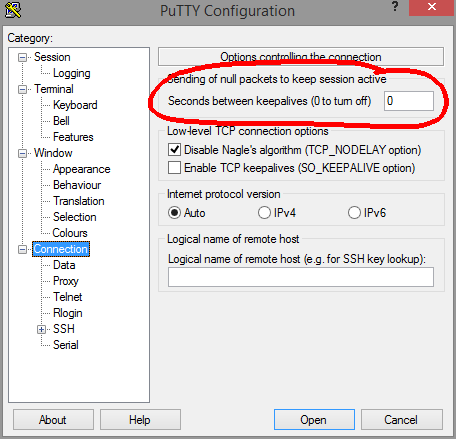Select IPv4 protocol radio button
Viewport: 456px width, 439px height.
click(x=264, y=213)
